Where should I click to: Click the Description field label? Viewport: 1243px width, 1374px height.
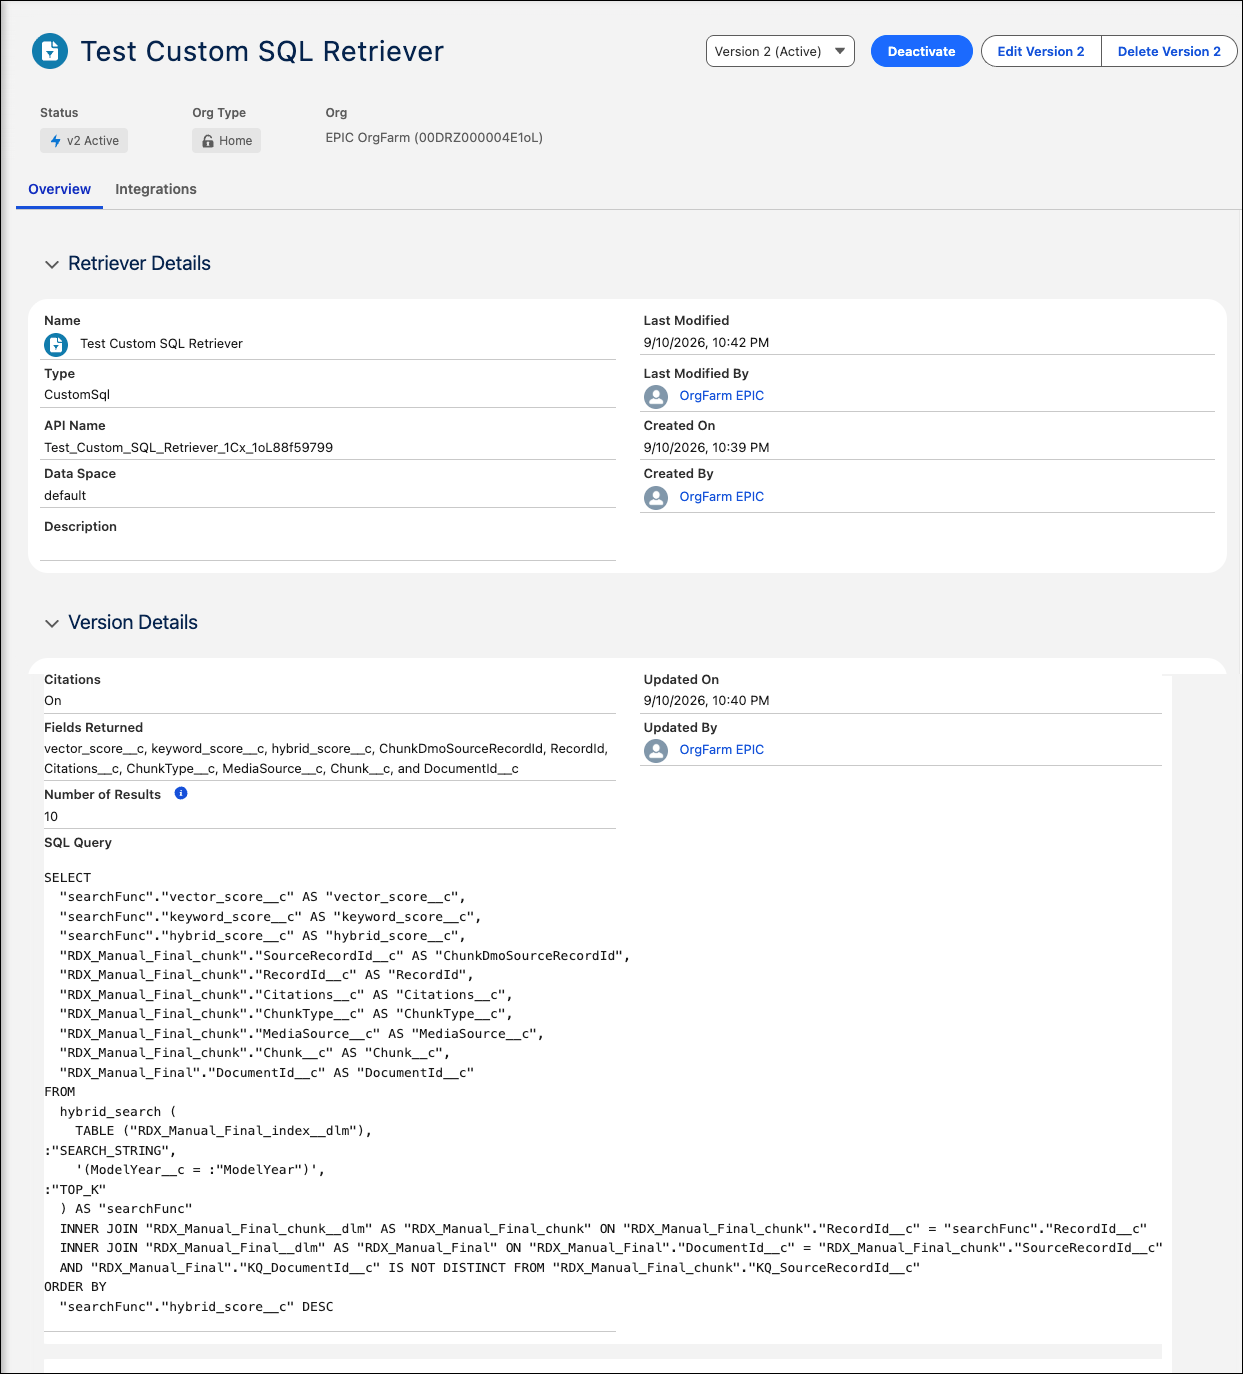click(80, 527)
